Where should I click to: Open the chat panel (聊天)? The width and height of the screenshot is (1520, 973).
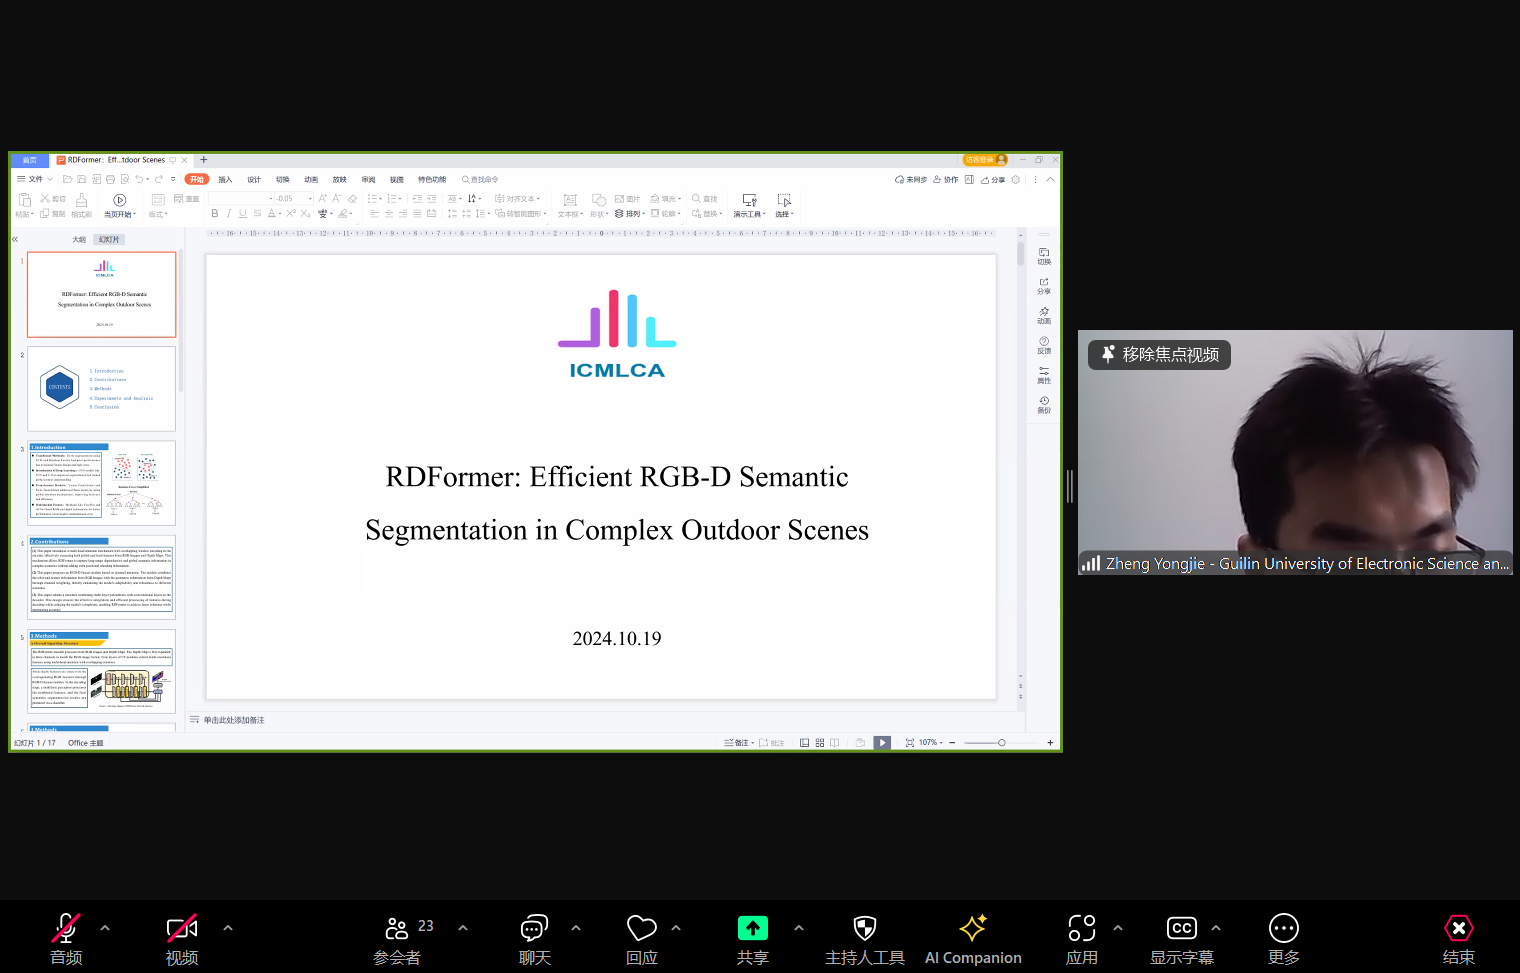[x=535, y=938]
